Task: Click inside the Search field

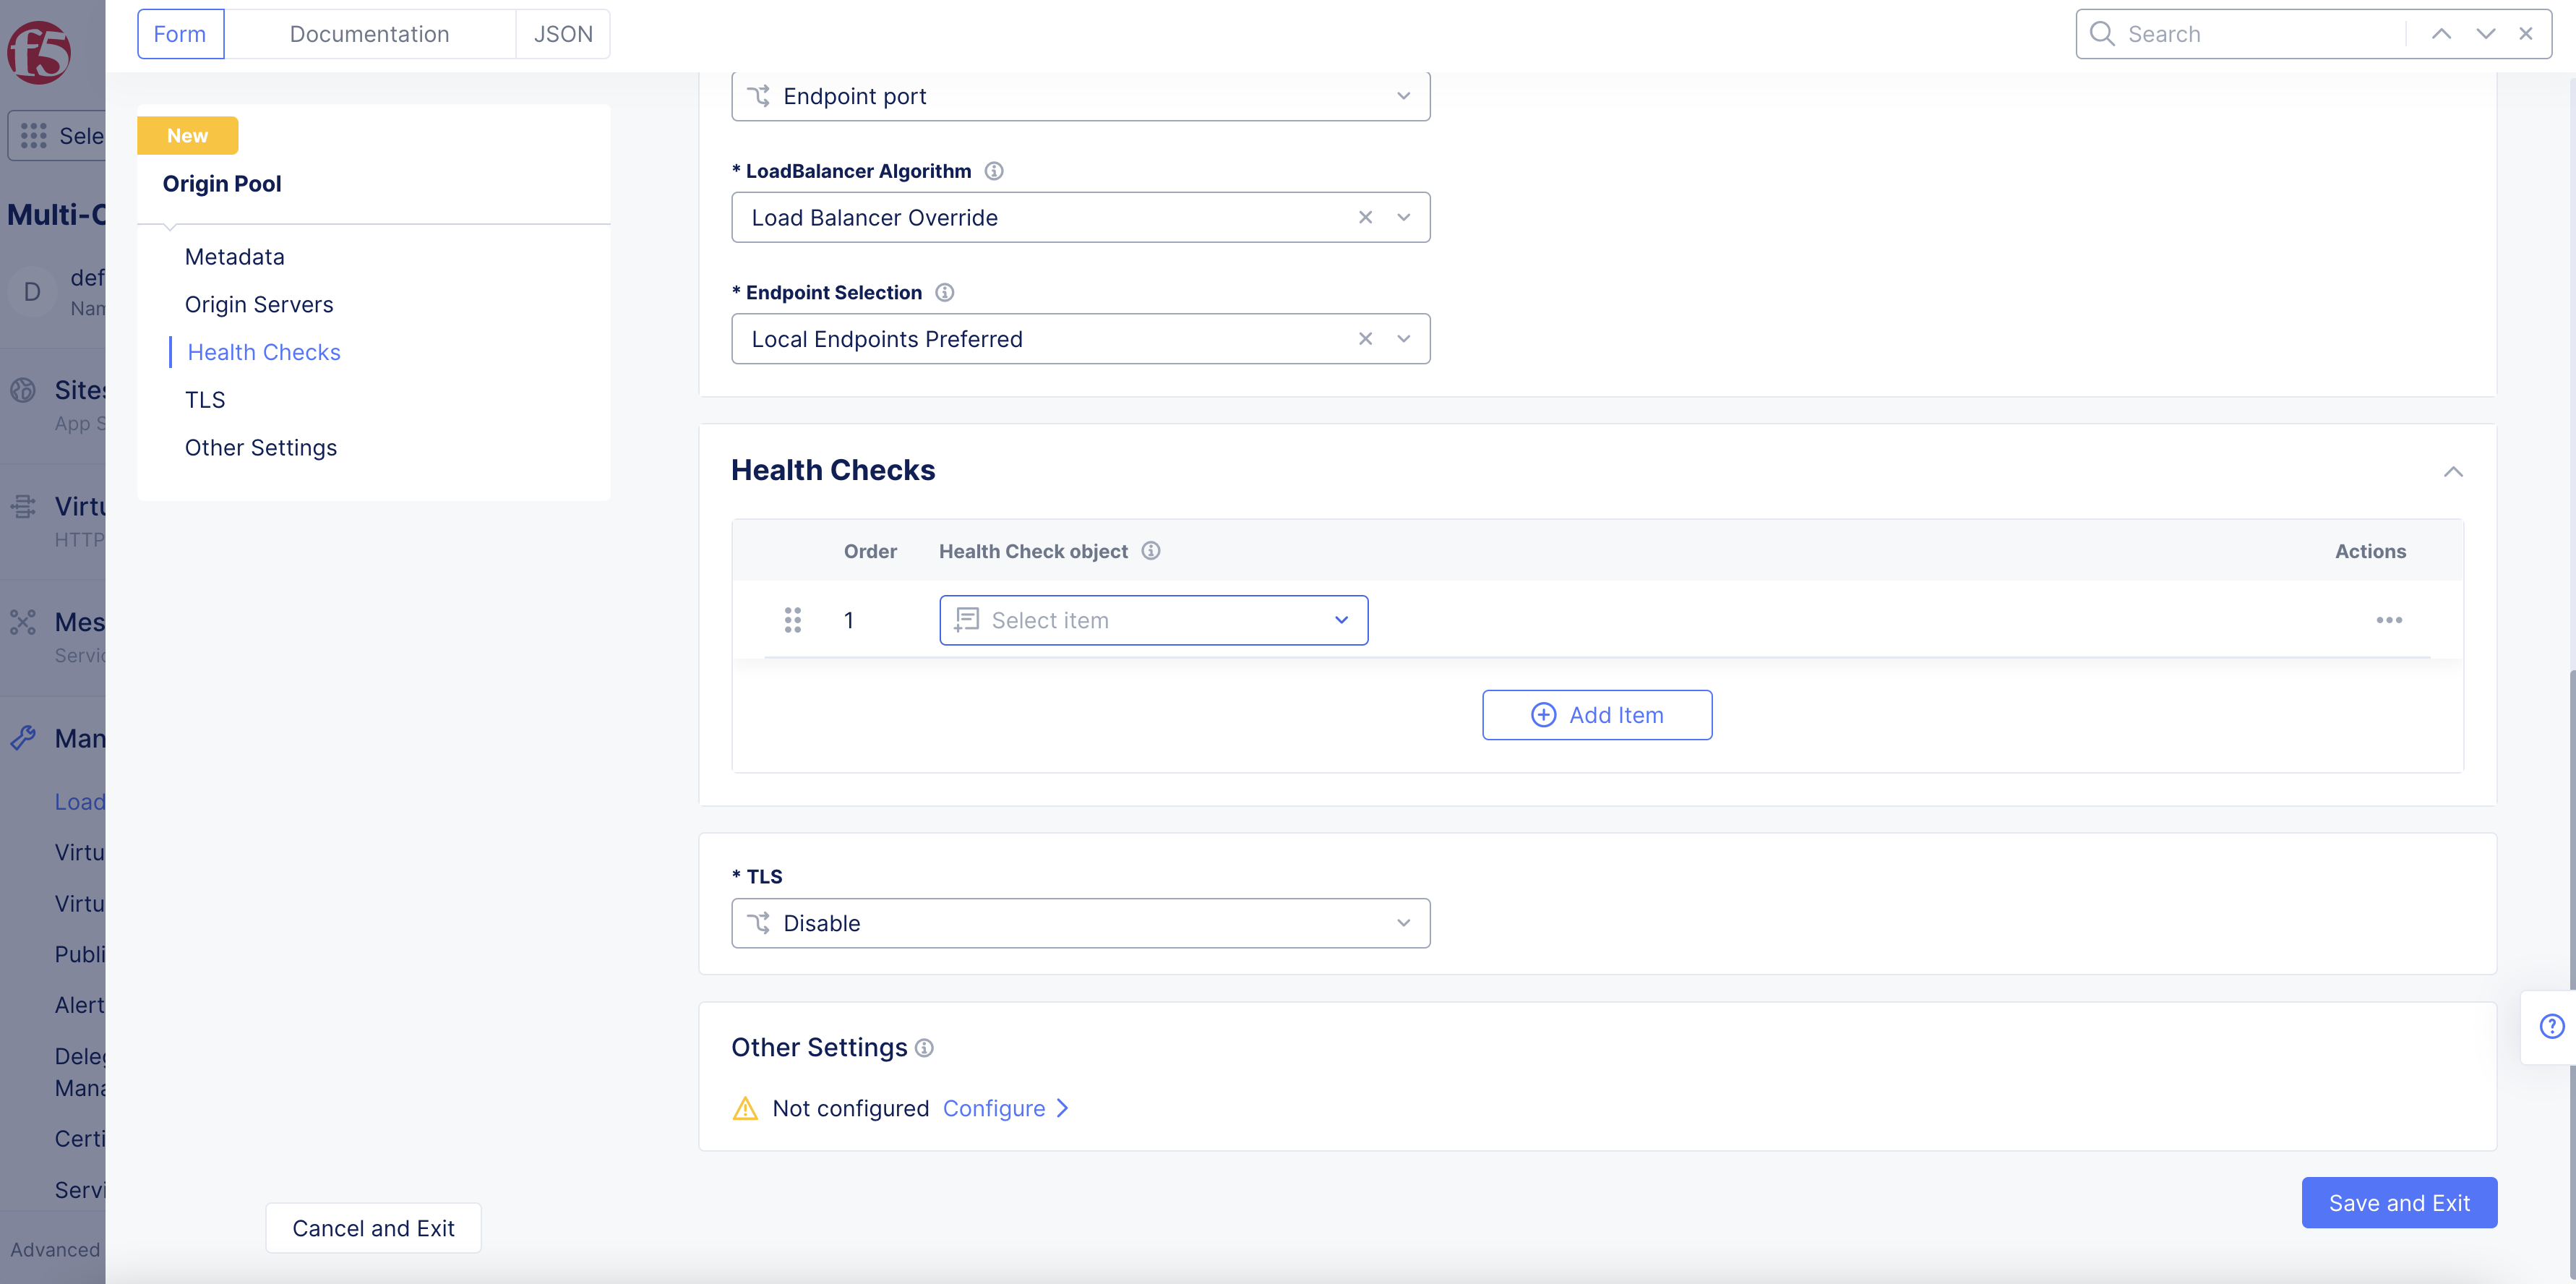Action: (x=2250, y=33)
